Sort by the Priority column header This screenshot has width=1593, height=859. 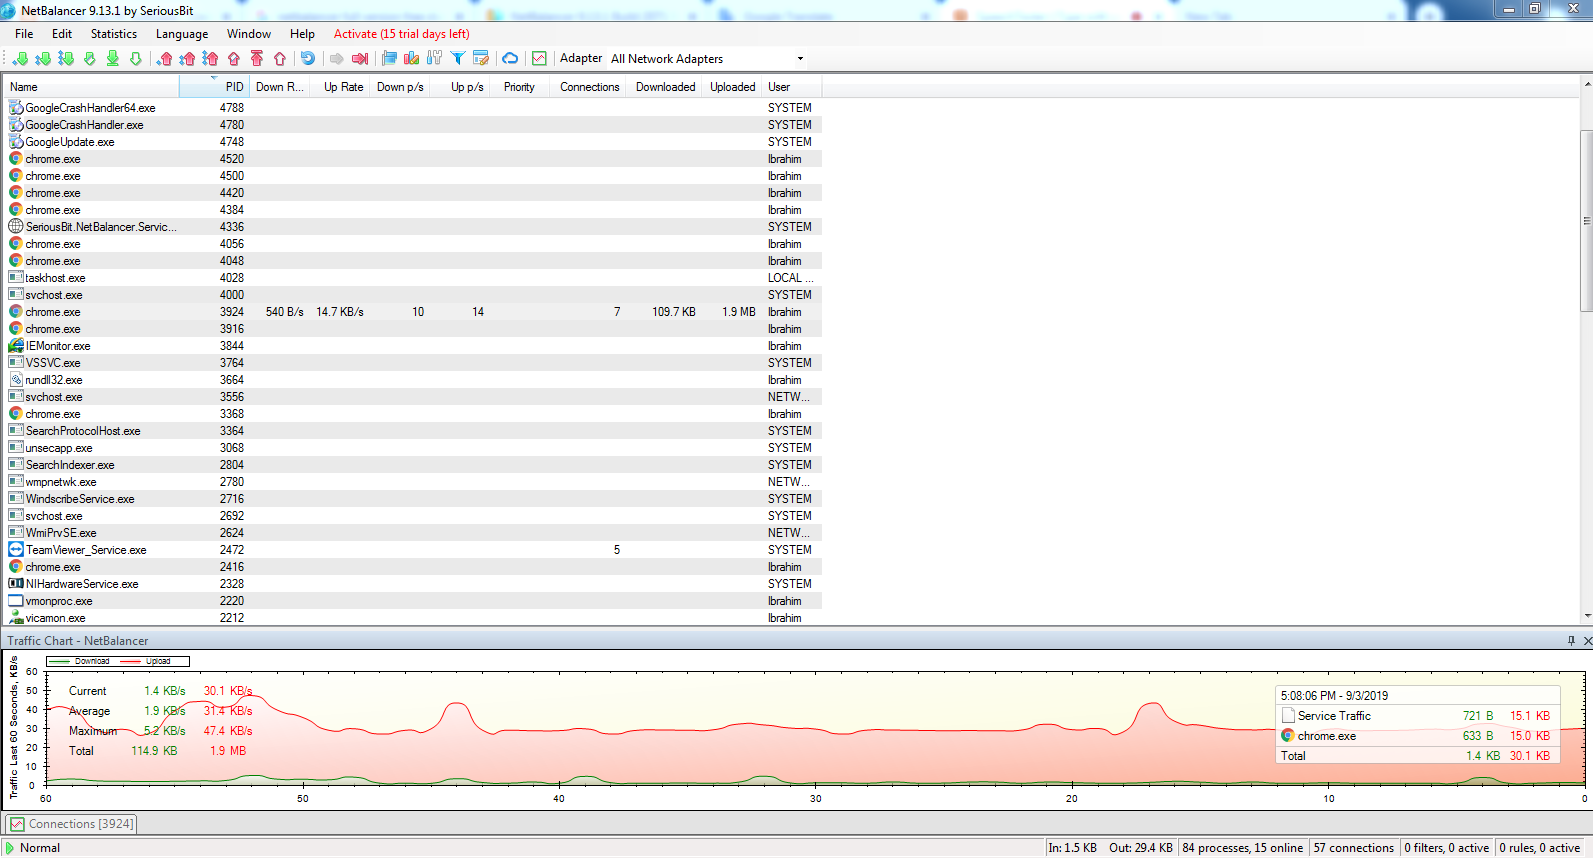click(x=519, y=87)
